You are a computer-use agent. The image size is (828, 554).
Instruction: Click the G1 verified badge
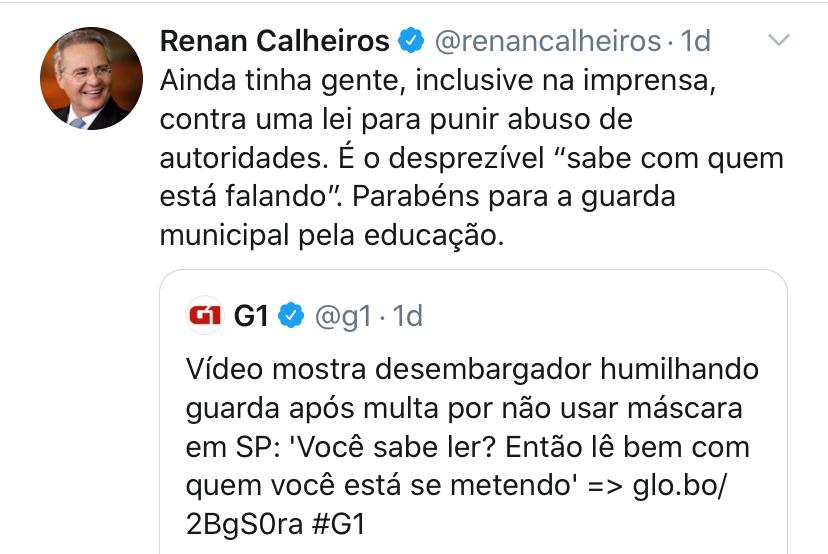click(291, 315)
